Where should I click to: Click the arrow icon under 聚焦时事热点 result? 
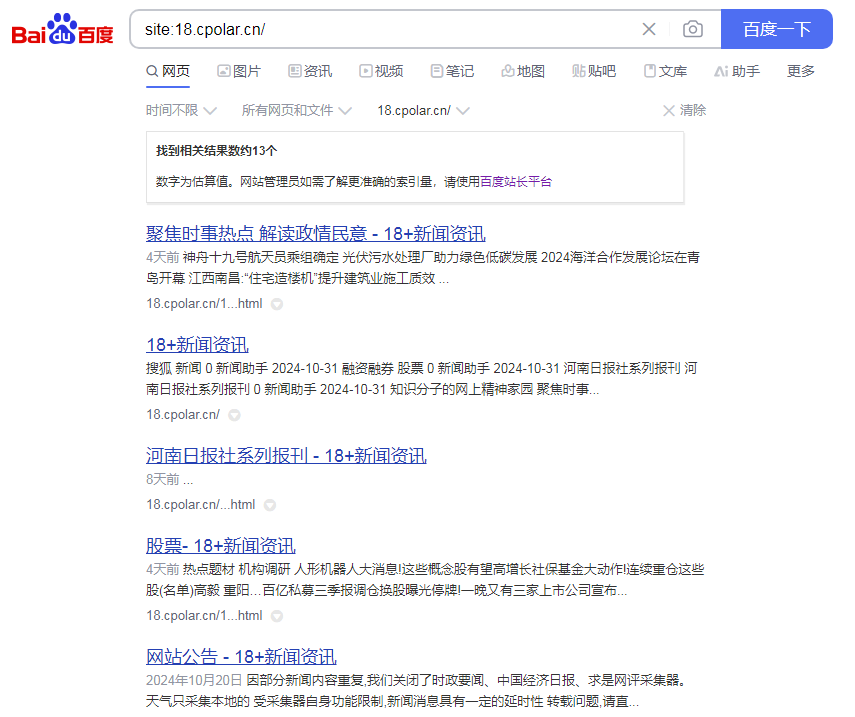pyautogui.click(x=277, y=304)
